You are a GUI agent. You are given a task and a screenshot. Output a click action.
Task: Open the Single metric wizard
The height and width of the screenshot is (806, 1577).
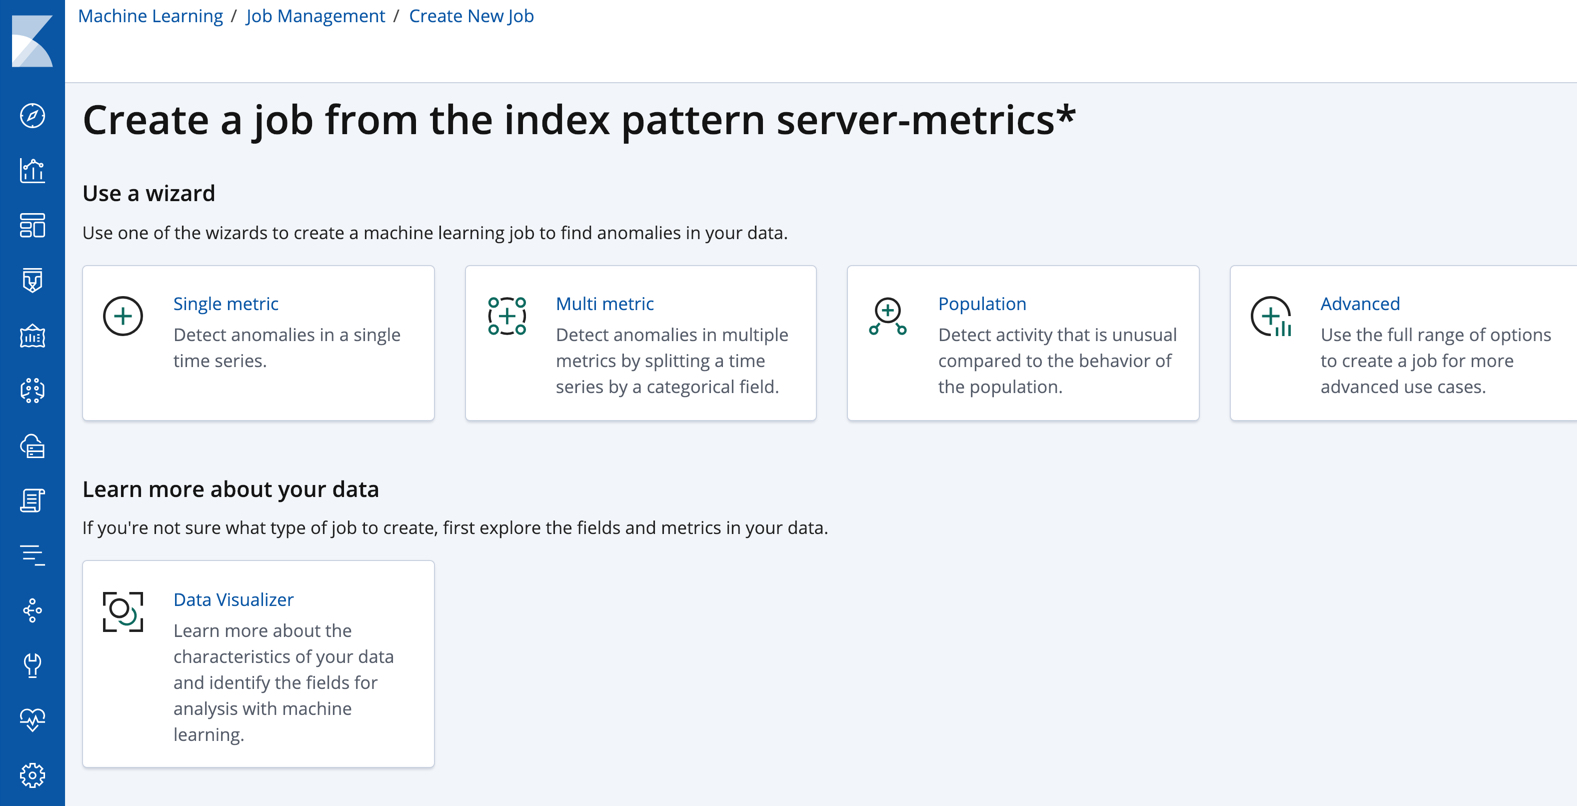pos(258,343)
